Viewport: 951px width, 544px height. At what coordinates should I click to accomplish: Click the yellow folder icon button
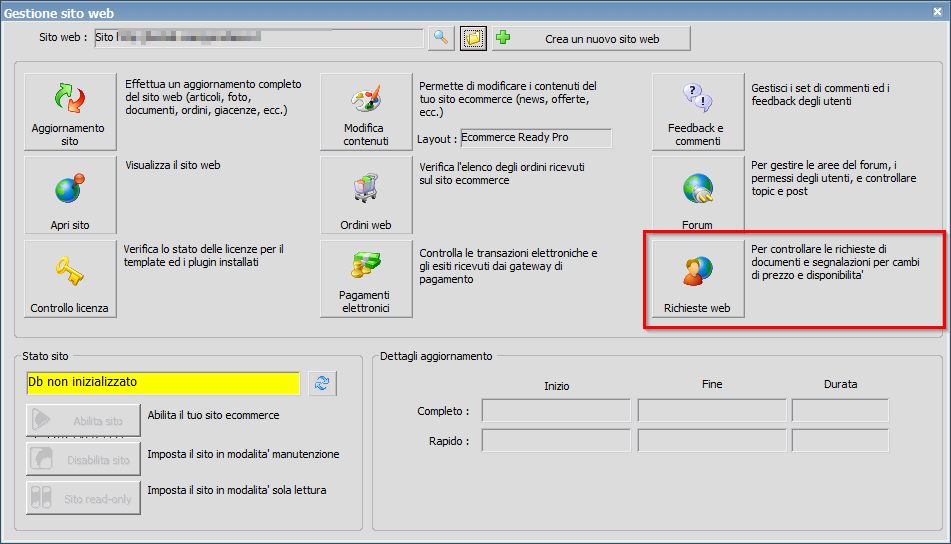[473, 38]
